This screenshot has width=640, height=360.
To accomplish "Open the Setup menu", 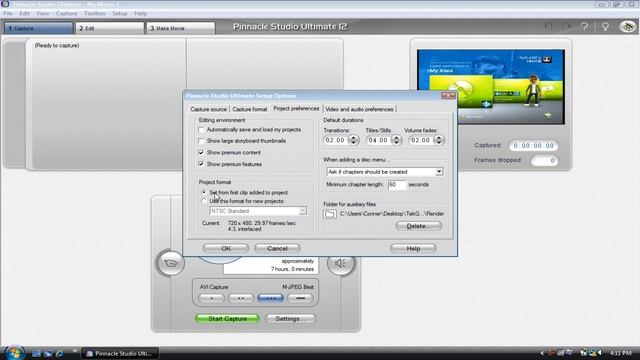I will tap(120, 13).
